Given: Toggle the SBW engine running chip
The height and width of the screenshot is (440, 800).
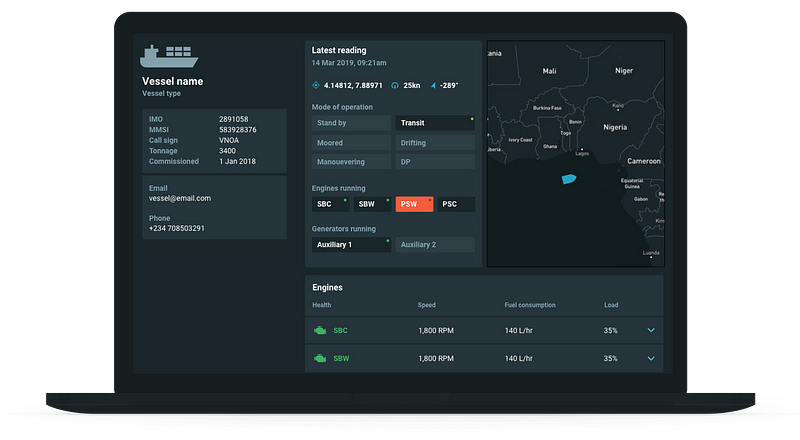Looking at the screenshot, I should click(x=372, y=204).
